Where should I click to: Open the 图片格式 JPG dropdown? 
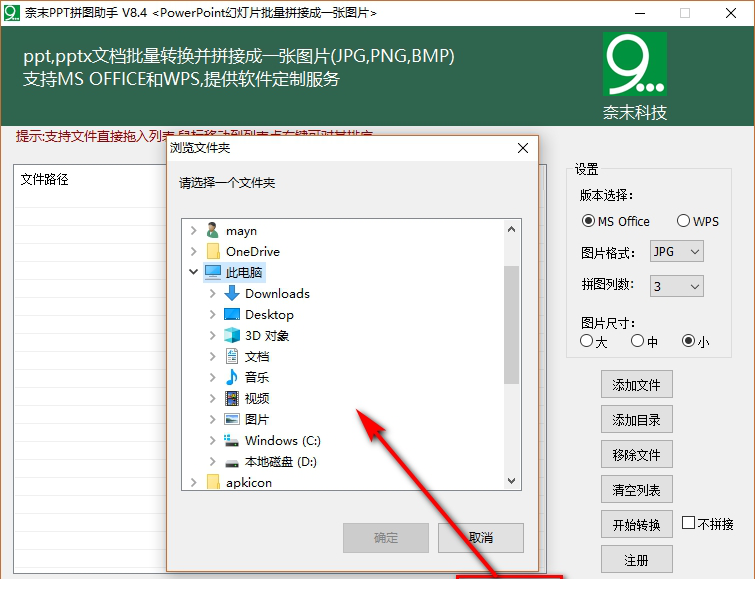tap(677, 251)
